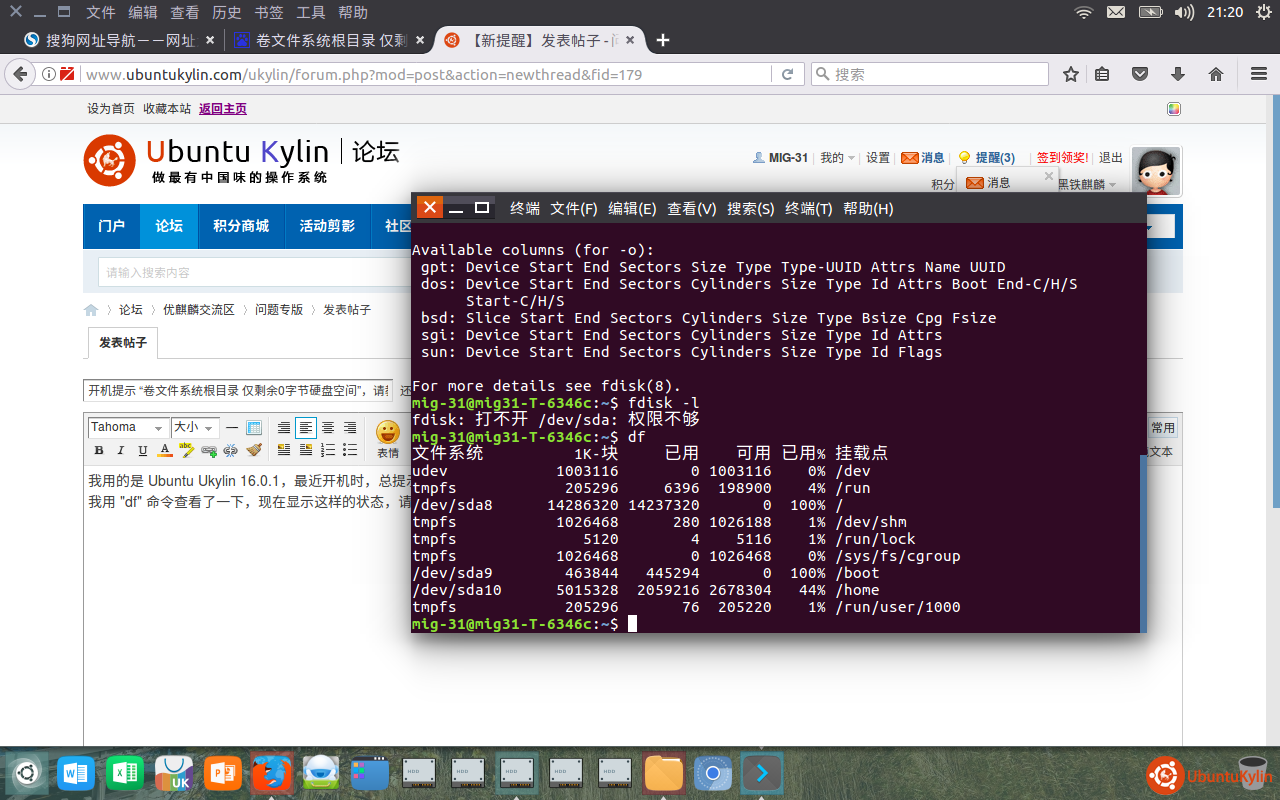
Task: Select the left-align icon
Action: coord(306,428)
